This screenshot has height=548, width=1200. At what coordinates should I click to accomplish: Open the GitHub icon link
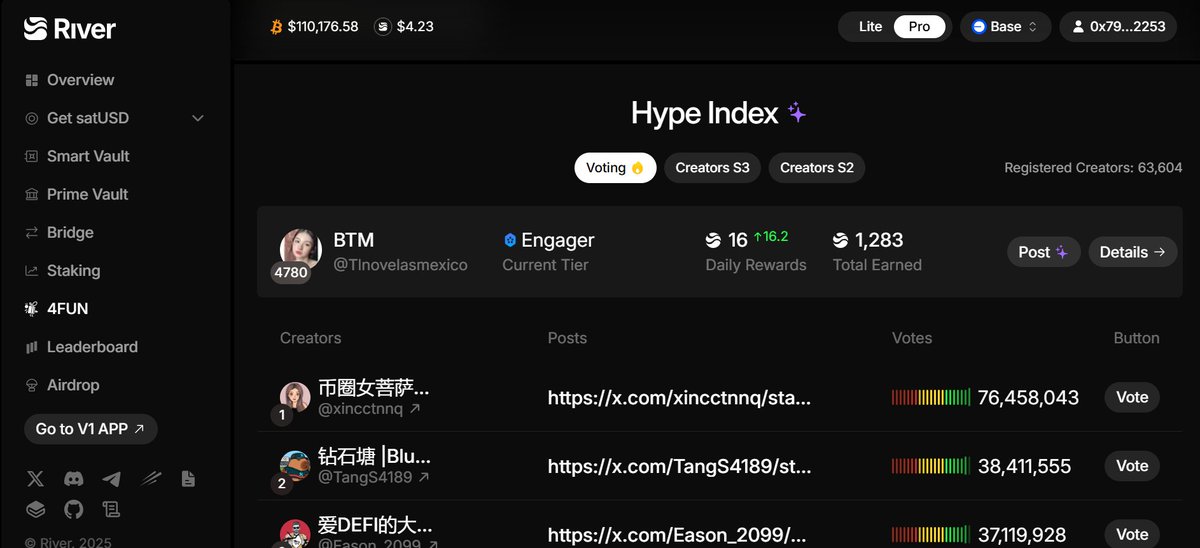tap(73, 510)
